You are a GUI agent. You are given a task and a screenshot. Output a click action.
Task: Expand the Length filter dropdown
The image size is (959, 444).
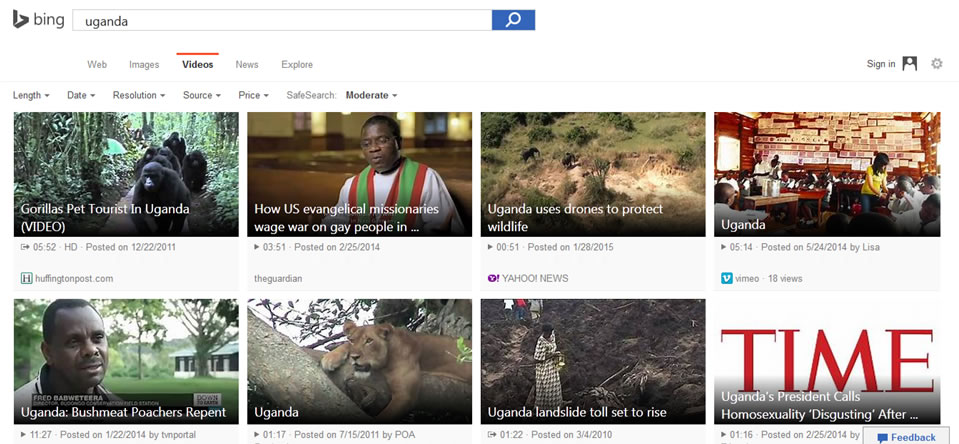click(x=31, y=95)
